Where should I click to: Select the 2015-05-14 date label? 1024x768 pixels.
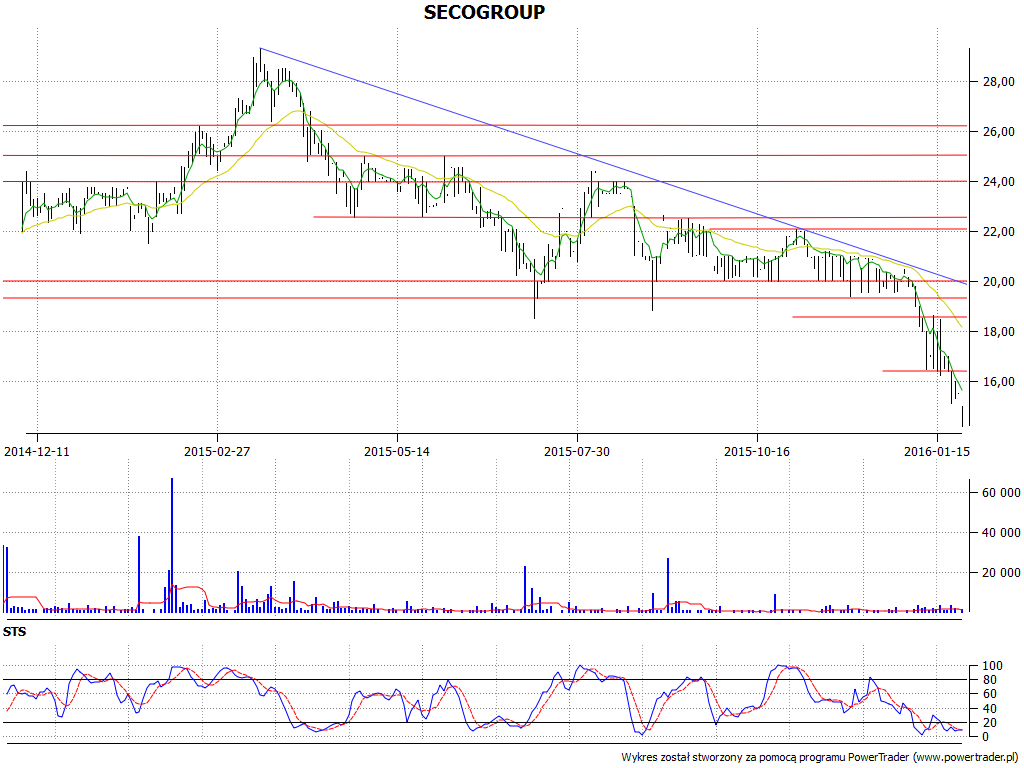[x=397, y=451]
